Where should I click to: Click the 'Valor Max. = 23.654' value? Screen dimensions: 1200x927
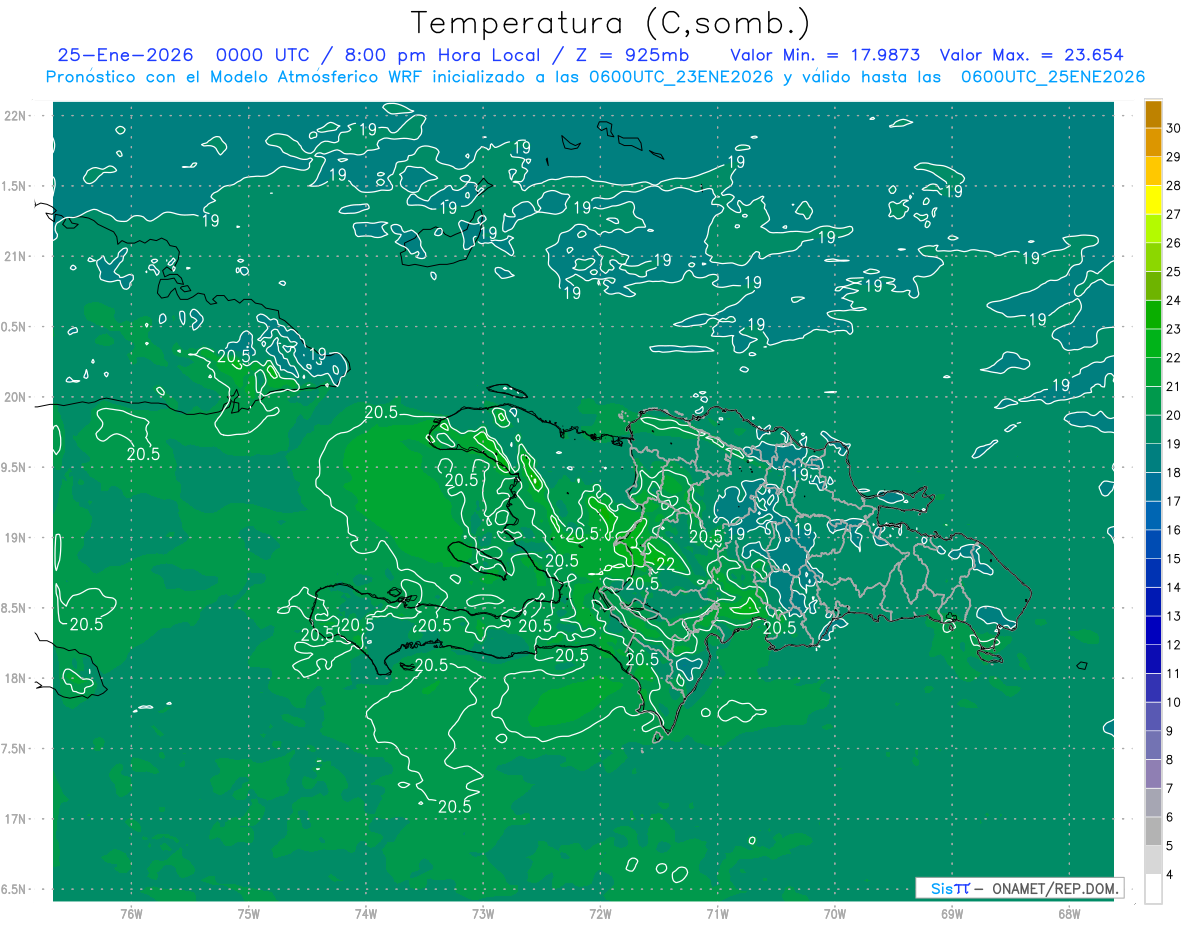(1032, 55)
